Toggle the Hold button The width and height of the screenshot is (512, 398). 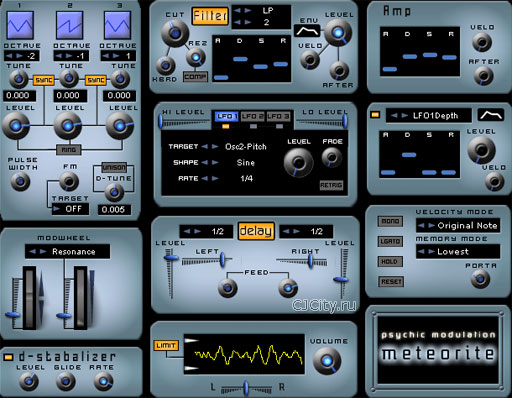click(x=390, y=262)
